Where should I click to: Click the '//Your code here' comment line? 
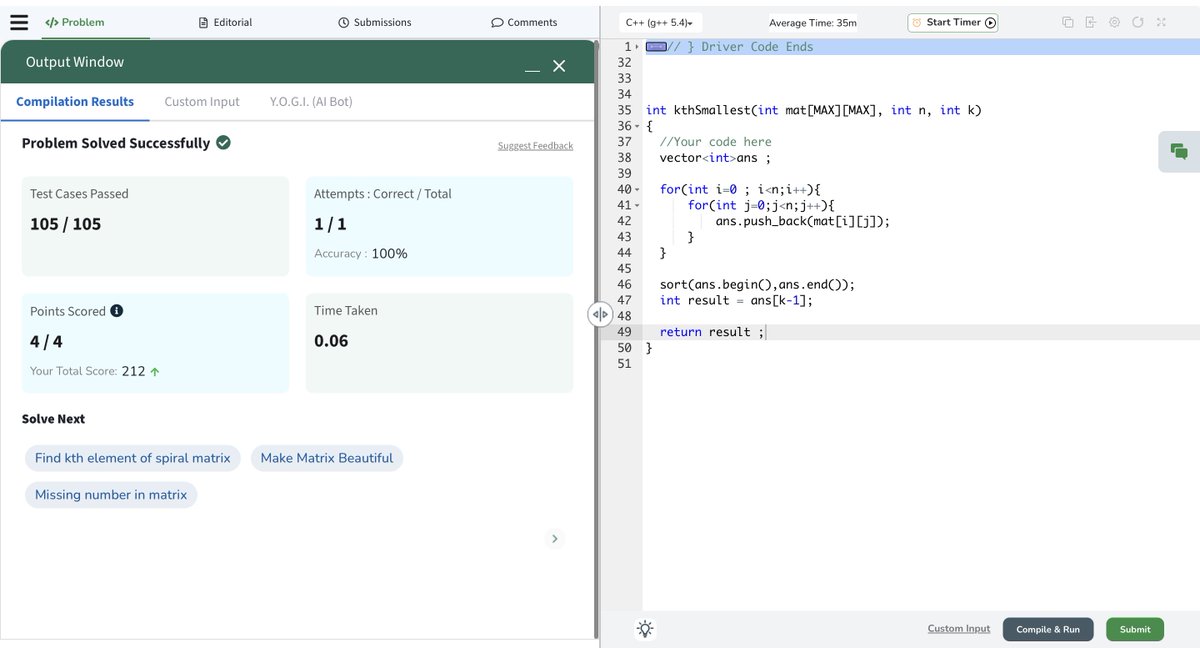(715, 142)
